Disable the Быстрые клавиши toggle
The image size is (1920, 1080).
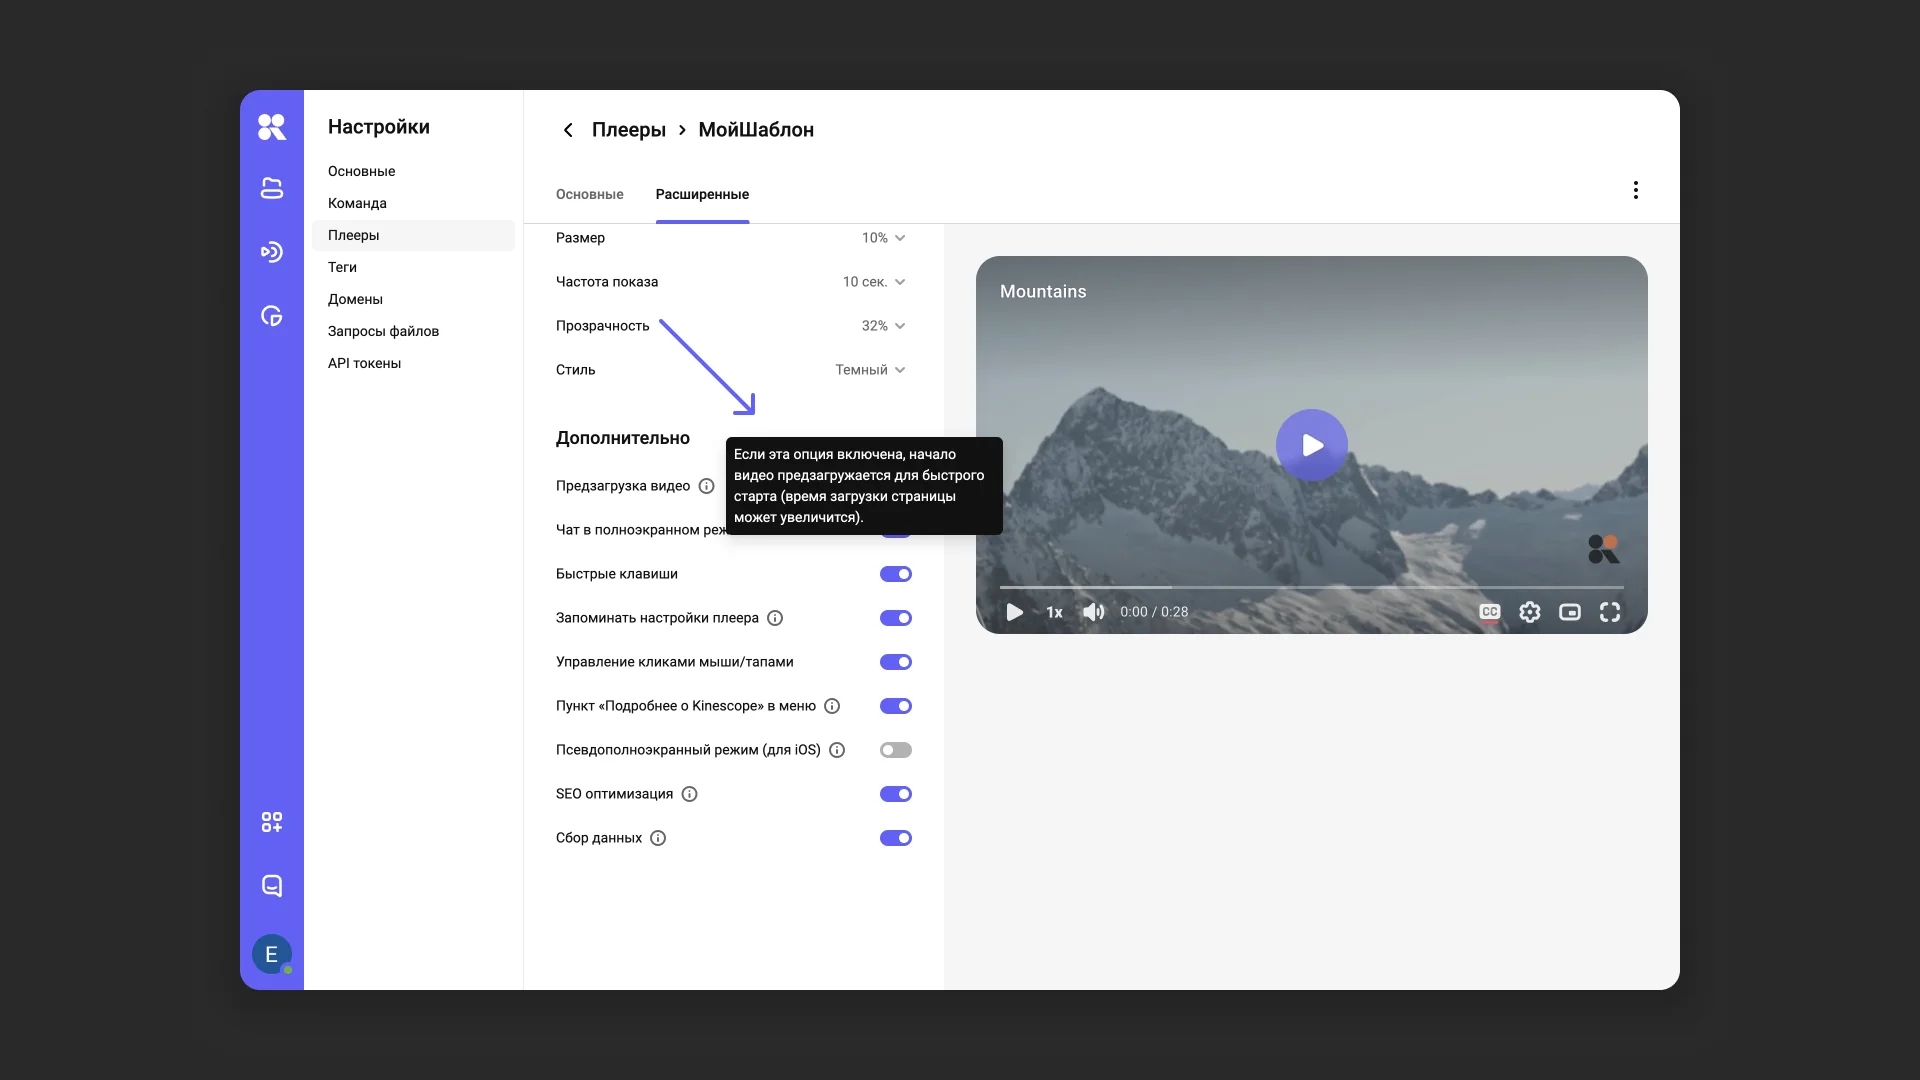click(x=895, y=574)
